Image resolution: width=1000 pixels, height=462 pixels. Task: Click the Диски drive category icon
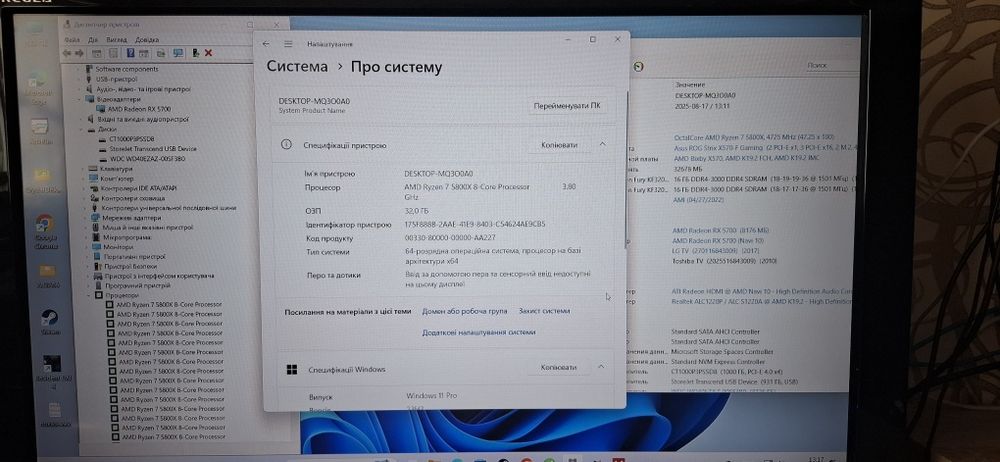(x=91, y=130)
